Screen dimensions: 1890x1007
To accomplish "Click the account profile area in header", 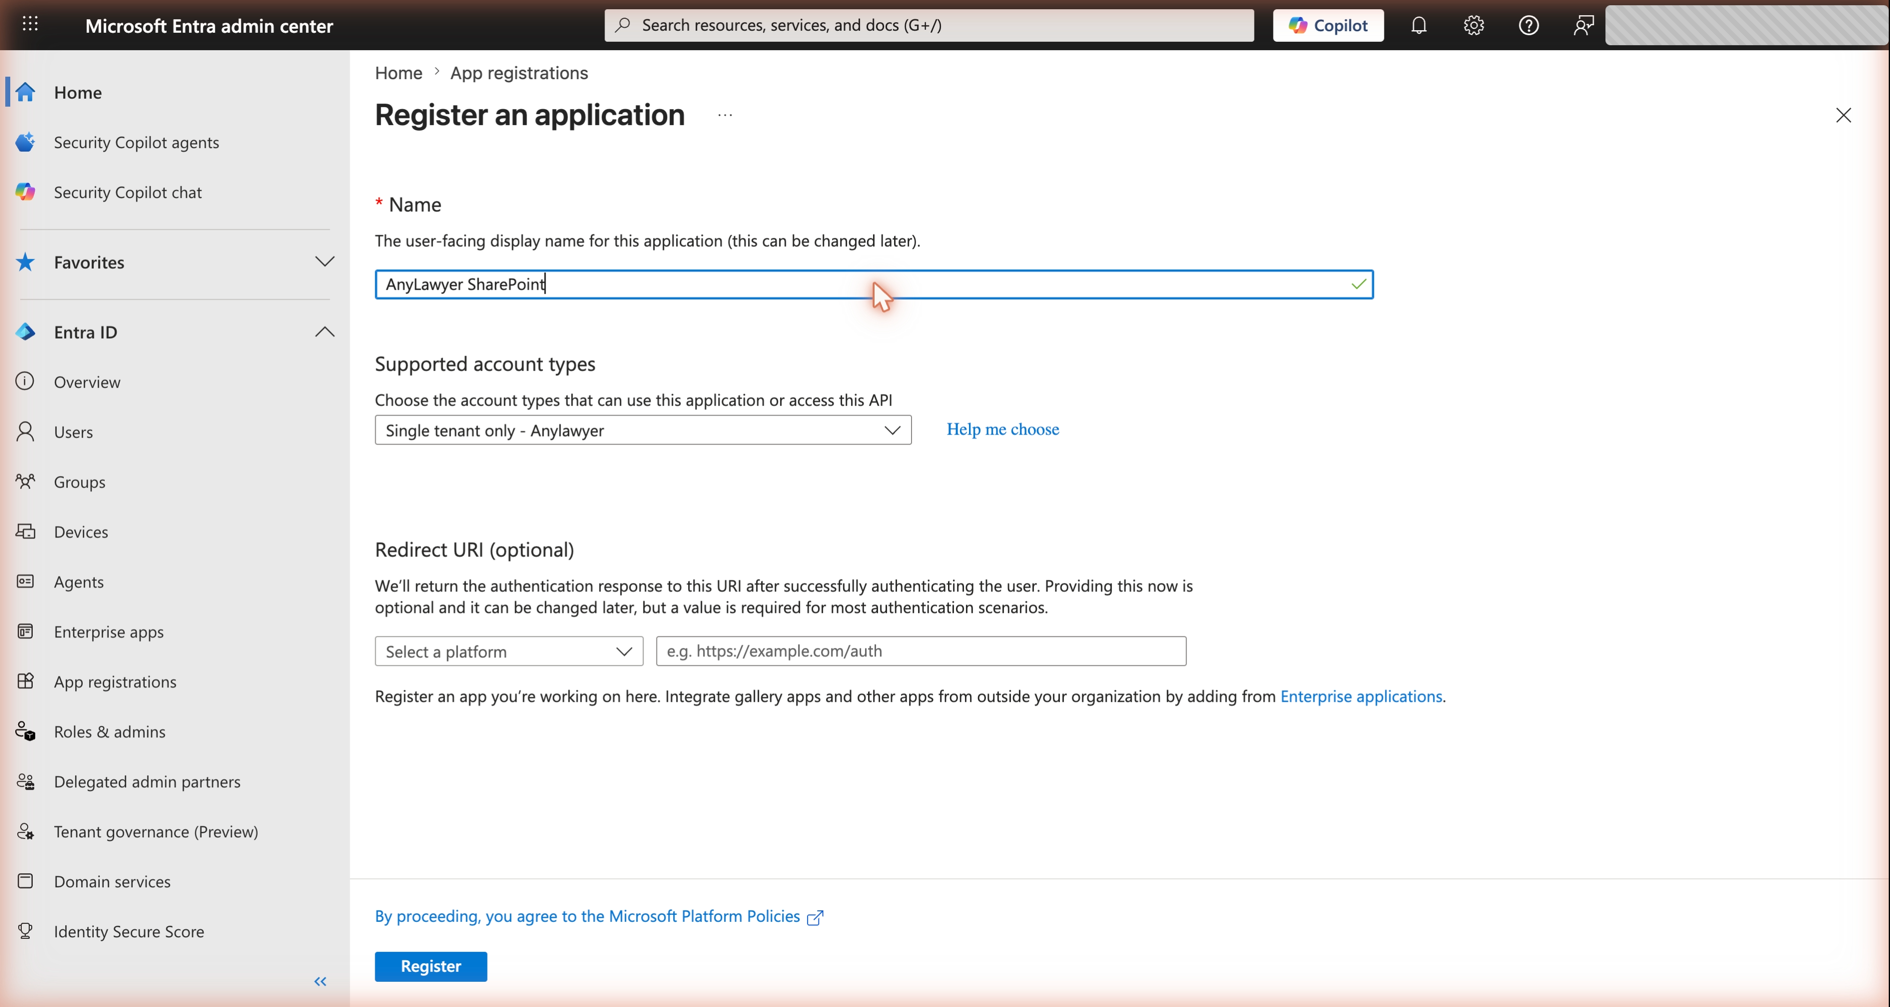I will point(1747,25).
